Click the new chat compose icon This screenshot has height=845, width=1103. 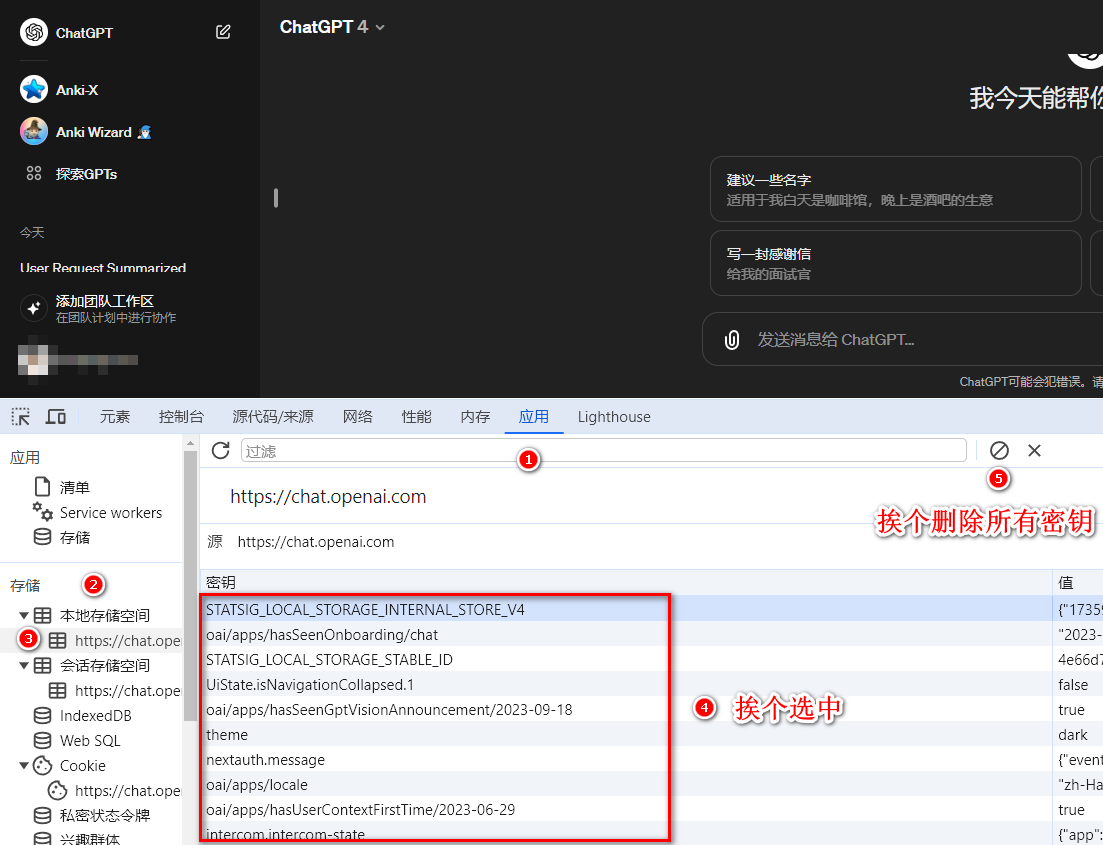coord(223,32)
